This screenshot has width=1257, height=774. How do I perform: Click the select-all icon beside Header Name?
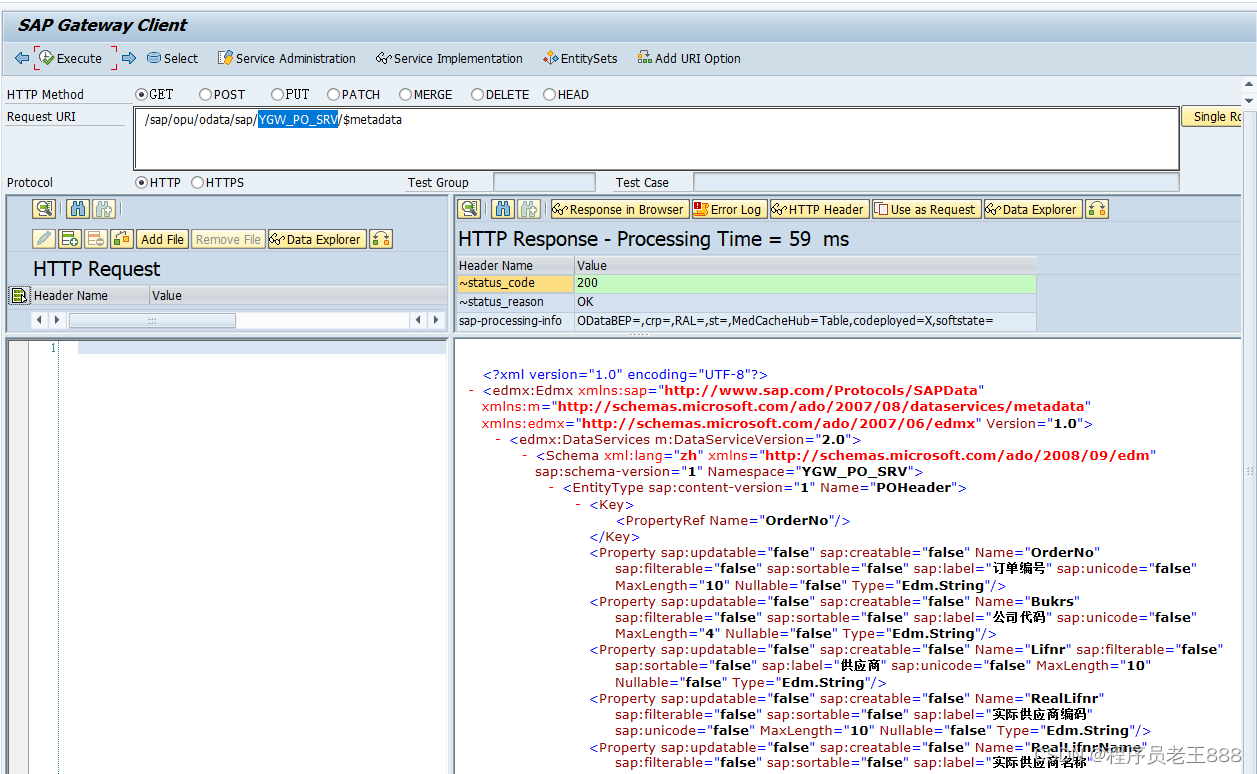click(x=19, y=295)
